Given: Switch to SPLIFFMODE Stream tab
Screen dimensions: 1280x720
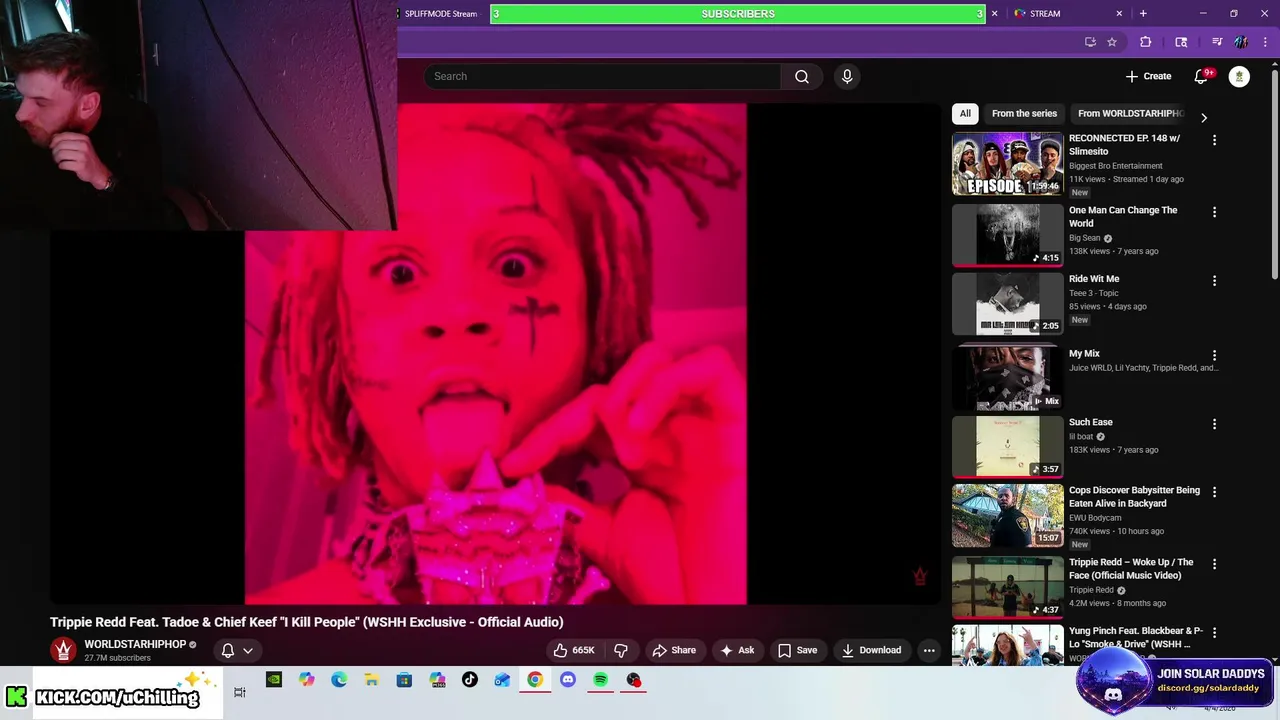Looking at the screenshot, I should (x=441, y=13).
